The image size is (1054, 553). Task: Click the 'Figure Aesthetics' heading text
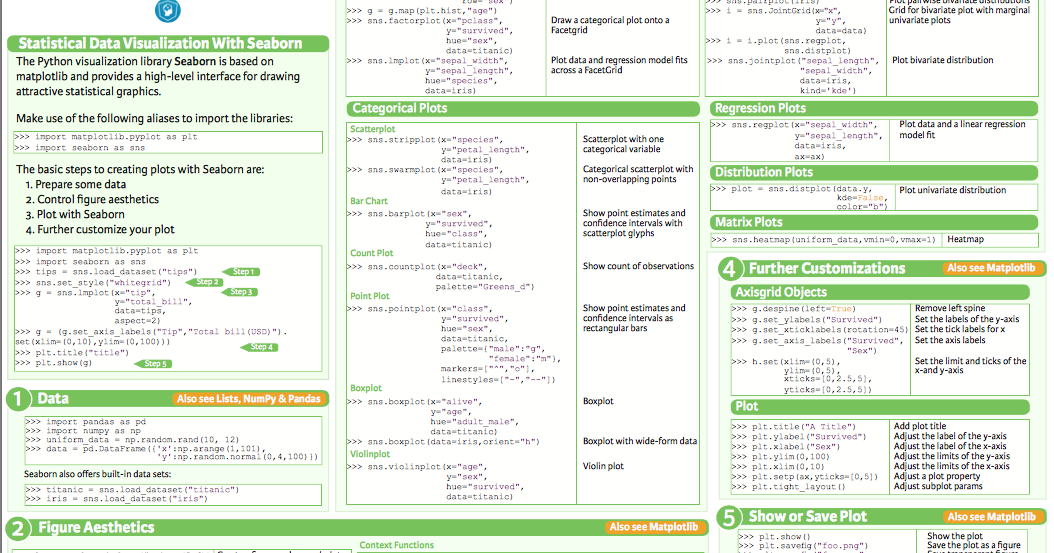[96, 527]
